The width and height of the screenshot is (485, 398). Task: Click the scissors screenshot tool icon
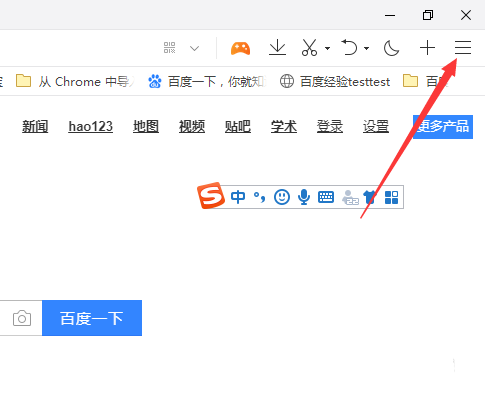(x=309, y=47)
